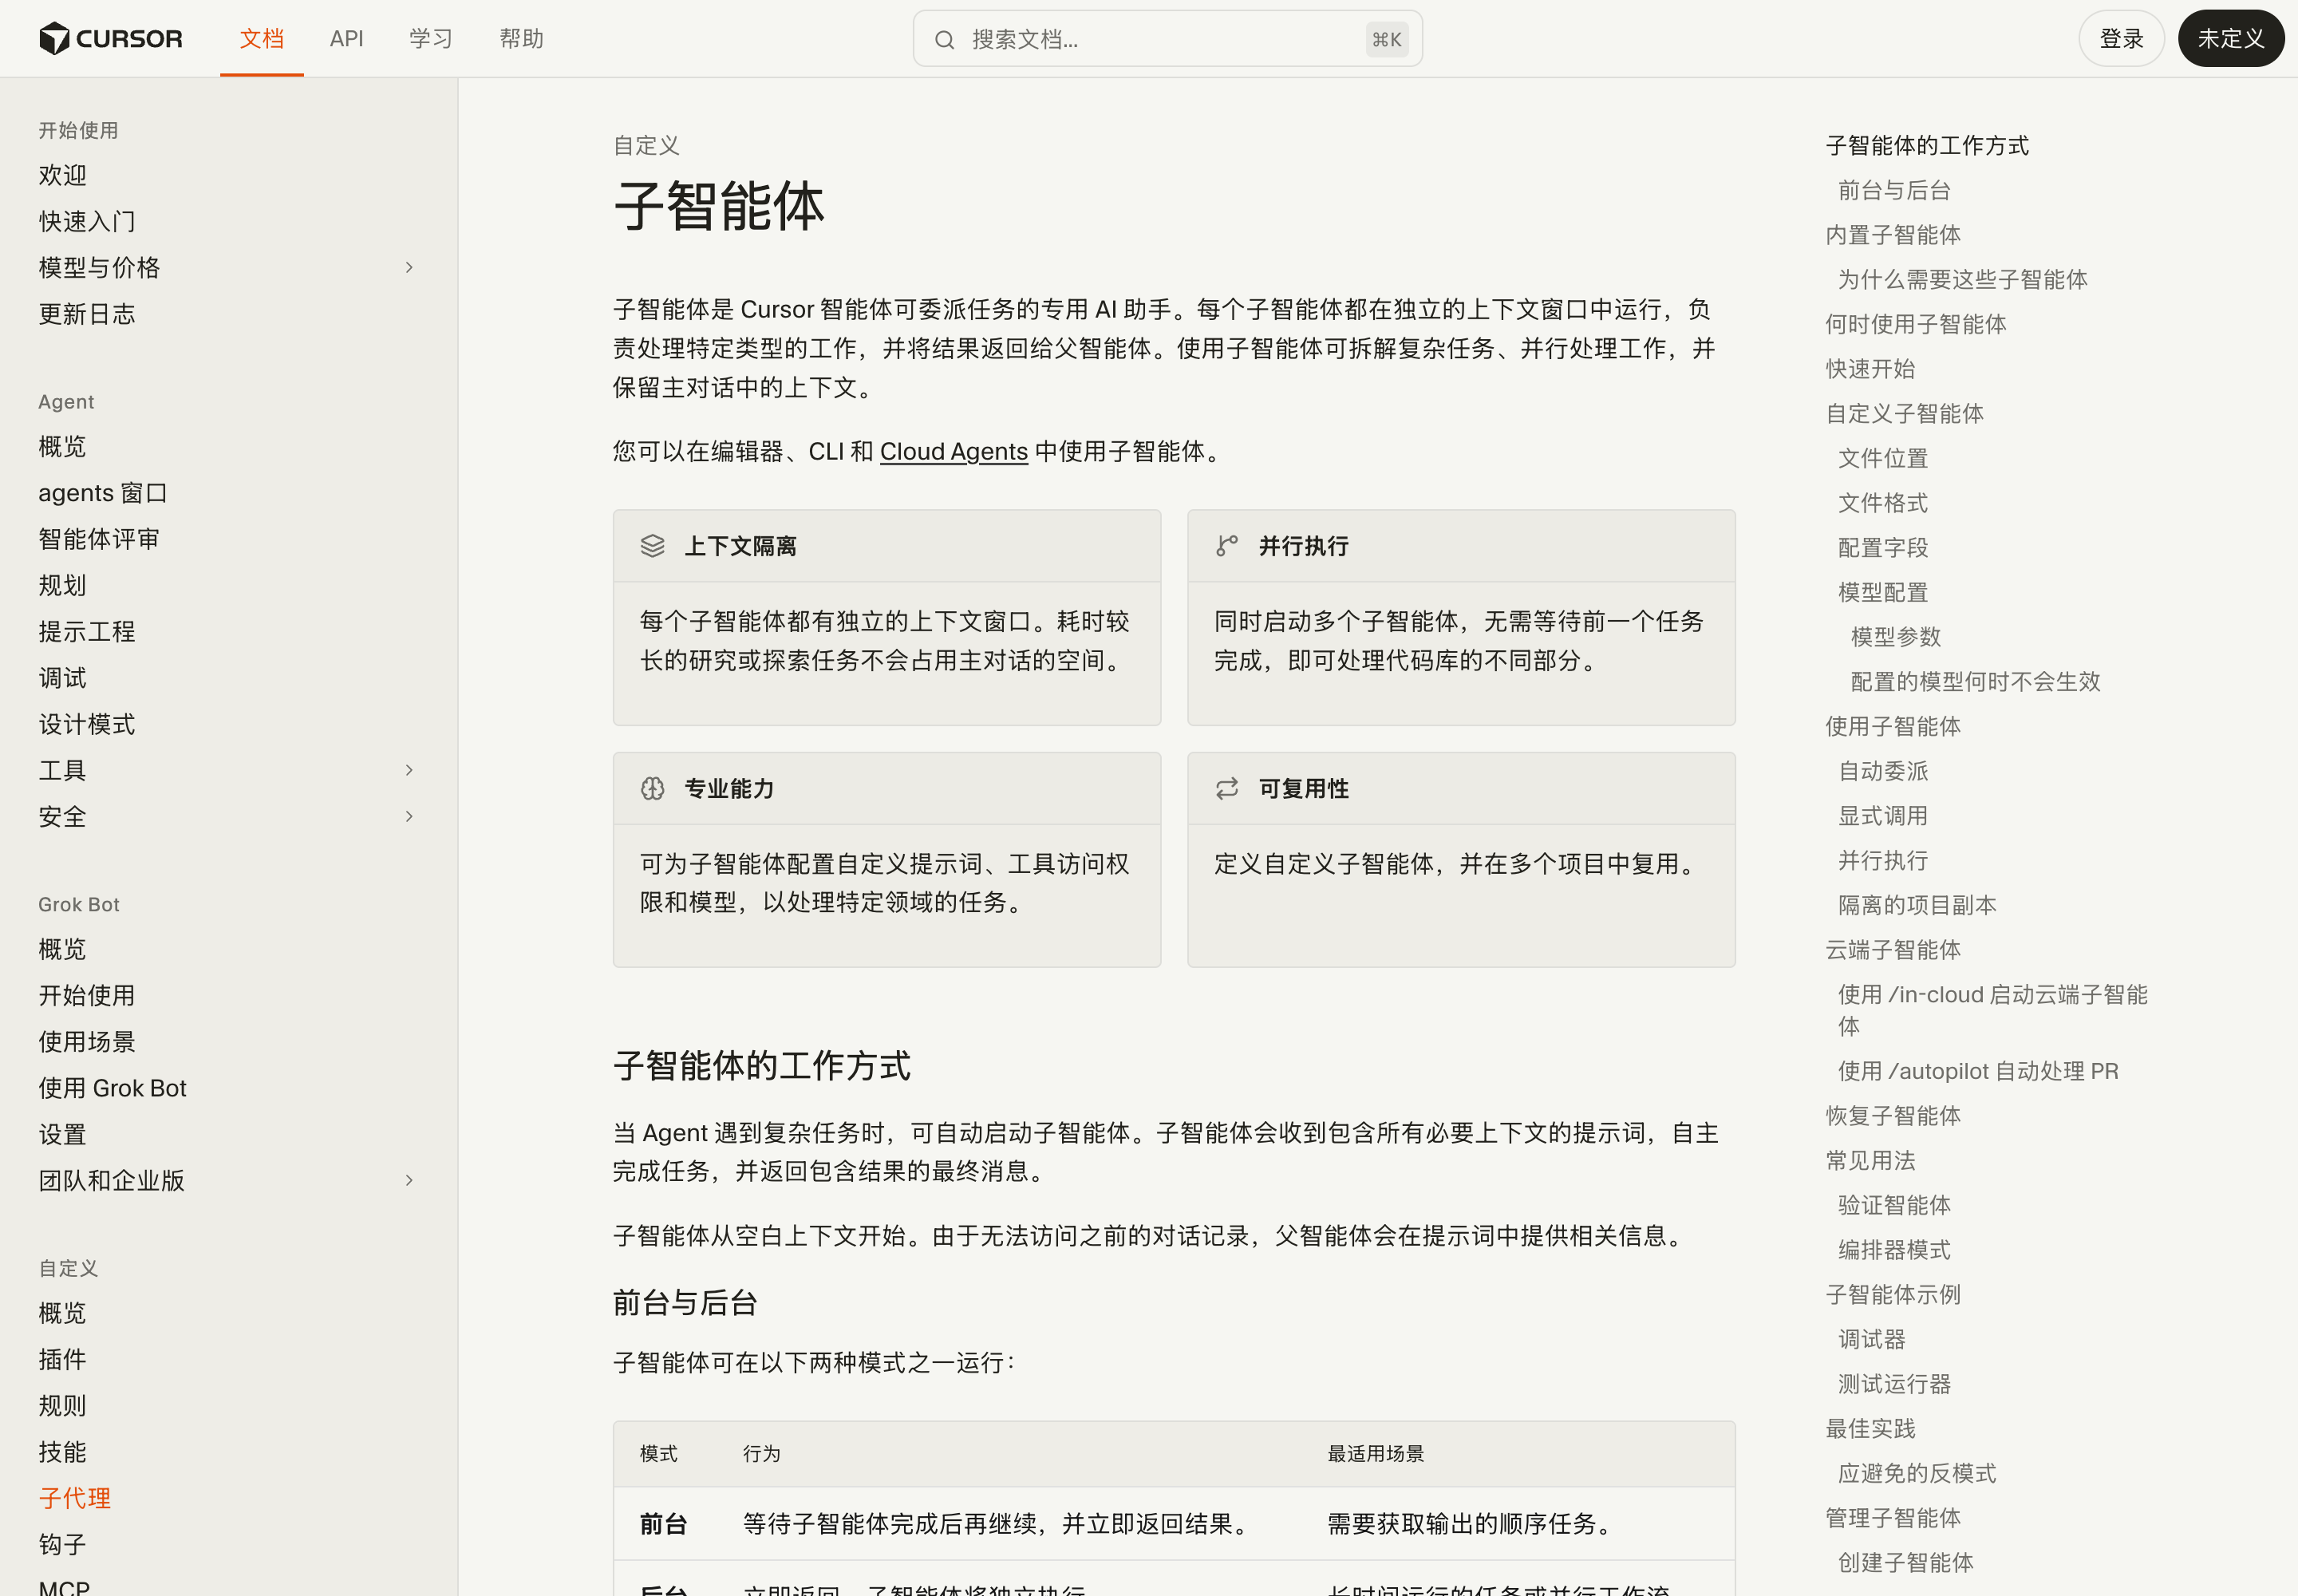This screenshot has height=1596, width=2298.
Task: Open the API tab
Action: (347, 39)
